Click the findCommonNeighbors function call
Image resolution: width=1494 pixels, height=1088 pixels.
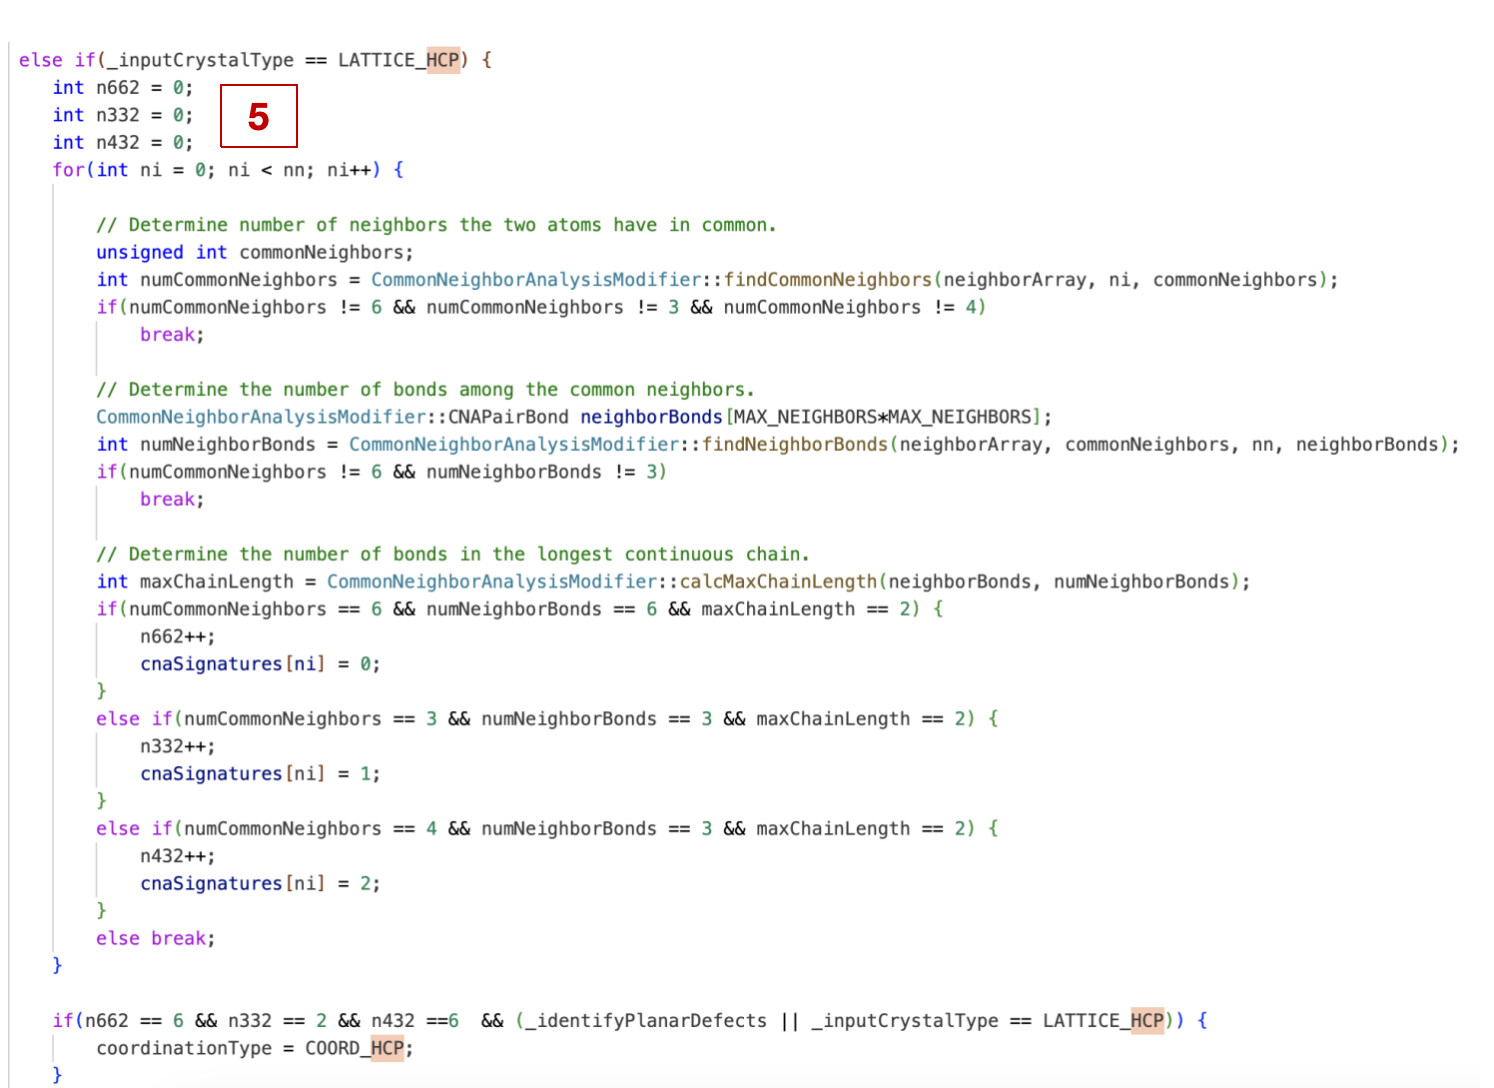click(x=831, y=279)
